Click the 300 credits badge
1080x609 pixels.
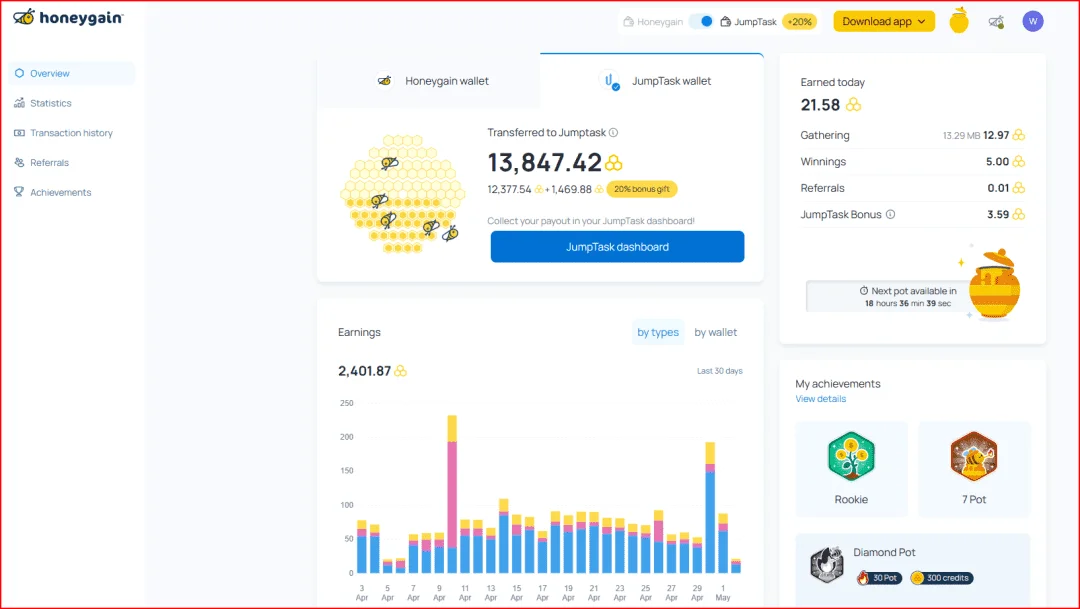[942, 578]
